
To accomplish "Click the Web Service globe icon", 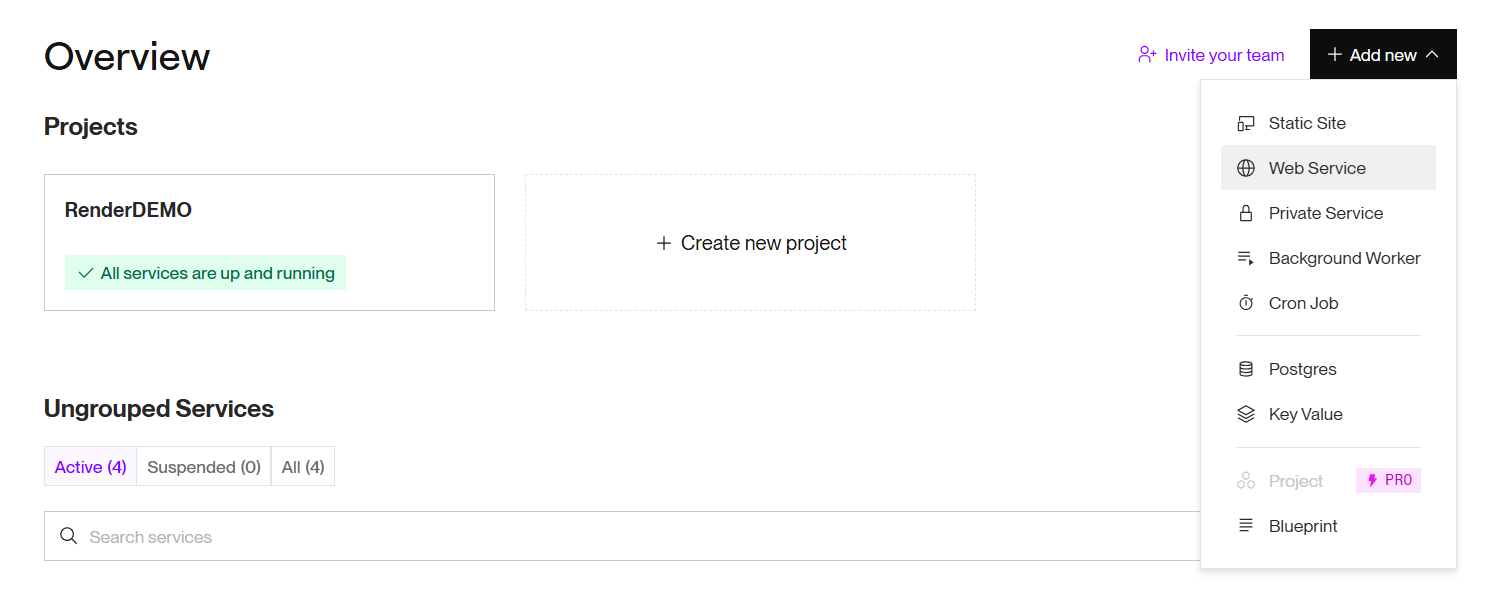I will click(1245, 168).
